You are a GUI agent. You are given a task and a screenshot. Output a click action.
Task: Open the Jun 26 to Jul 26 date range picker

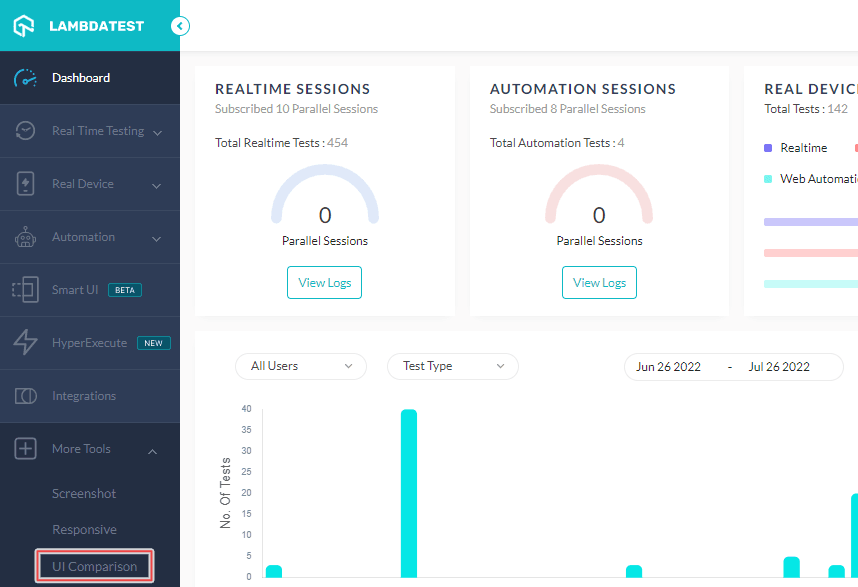click(734, 366)
